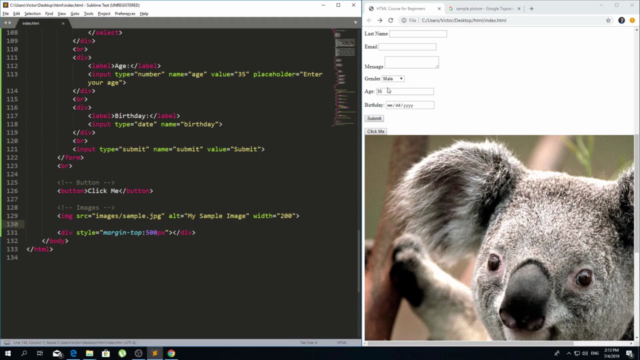Open the Chrome profile avatar
This screenshot has height=360, width=640.
[x=621, y=20]
